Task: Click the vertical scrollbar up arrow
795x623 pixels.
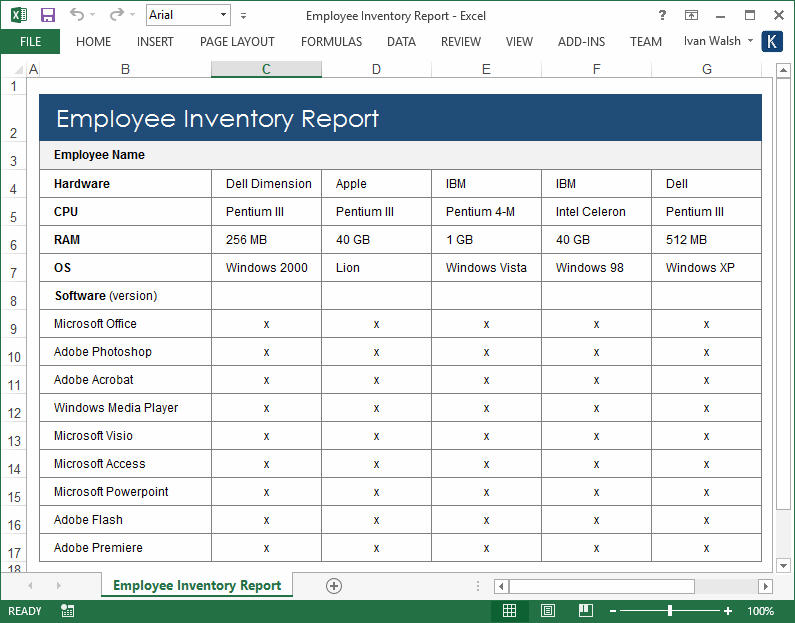Action: pos(783,70)
